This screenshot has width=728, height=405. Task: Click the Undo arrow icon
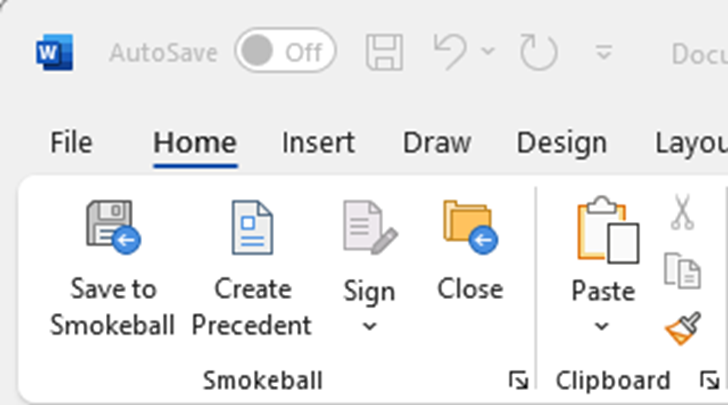pyautogui.click(x=449, y=52)
